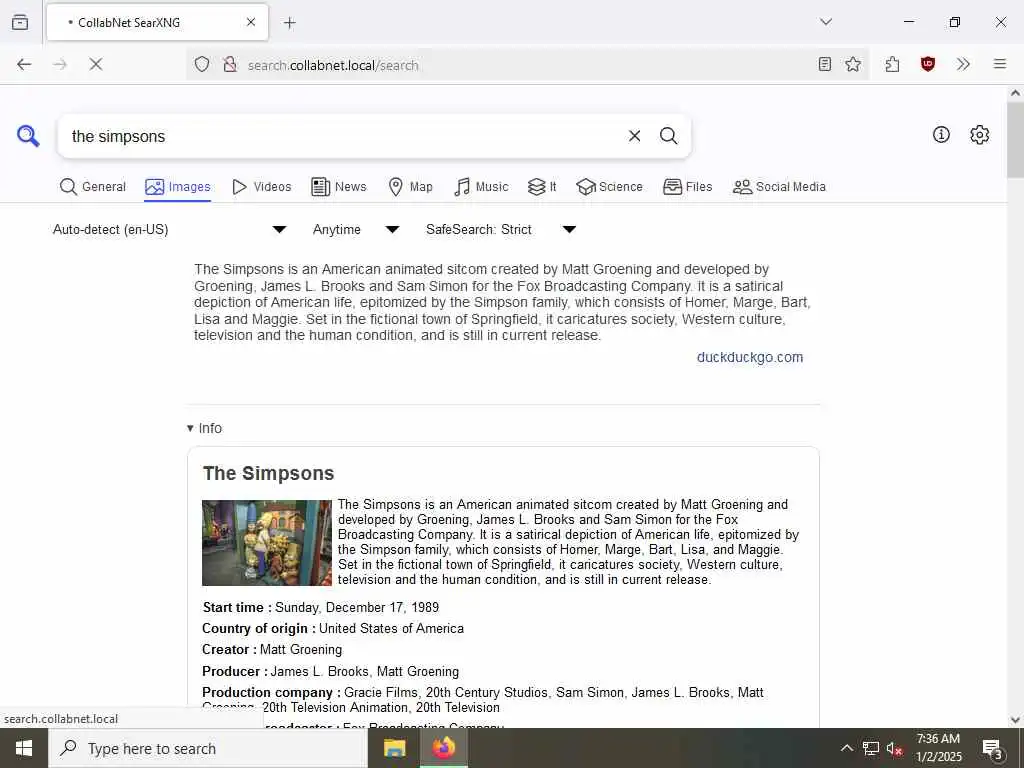This screenshot has height=768, width=1024.
Task: Toggle reader view icon in address bar
Action: click(x=825, y=64)
